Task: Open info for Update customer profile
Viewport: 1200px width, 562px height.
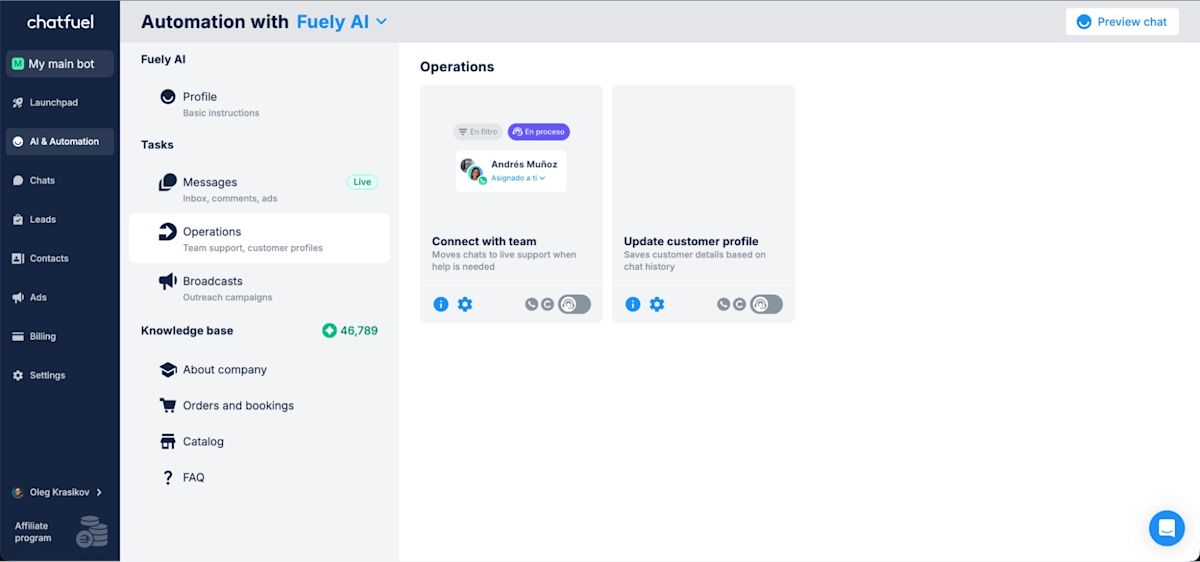Action: pos(633,304)
